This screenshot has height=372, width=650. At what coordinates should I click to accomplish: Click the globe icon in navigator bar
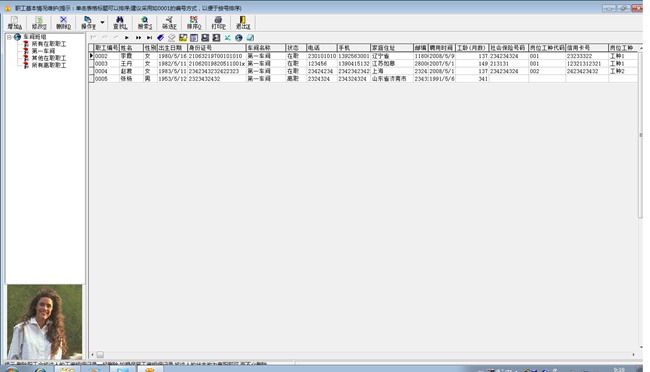tap(239, 38)
